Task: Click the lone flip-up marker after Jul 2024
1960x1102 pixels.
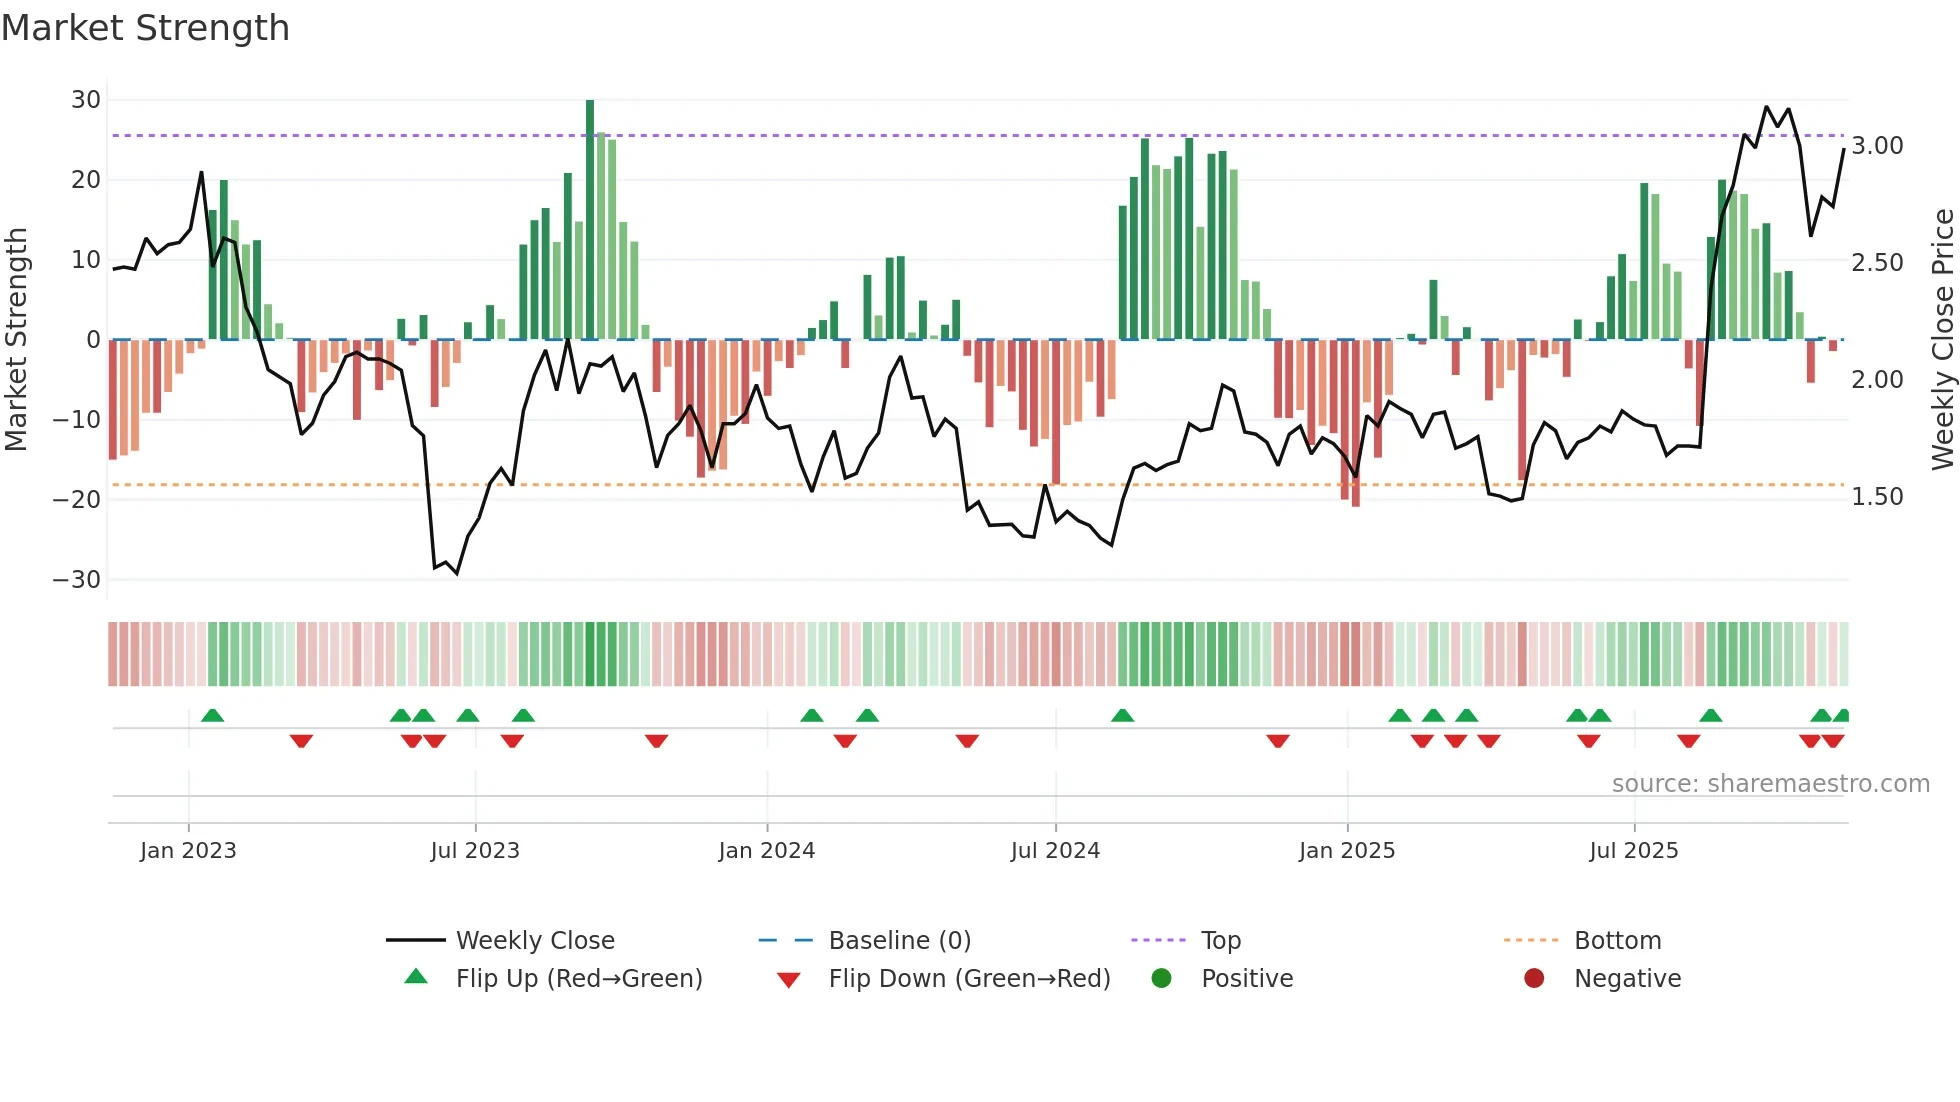Action: click(x=1122, y=716)
